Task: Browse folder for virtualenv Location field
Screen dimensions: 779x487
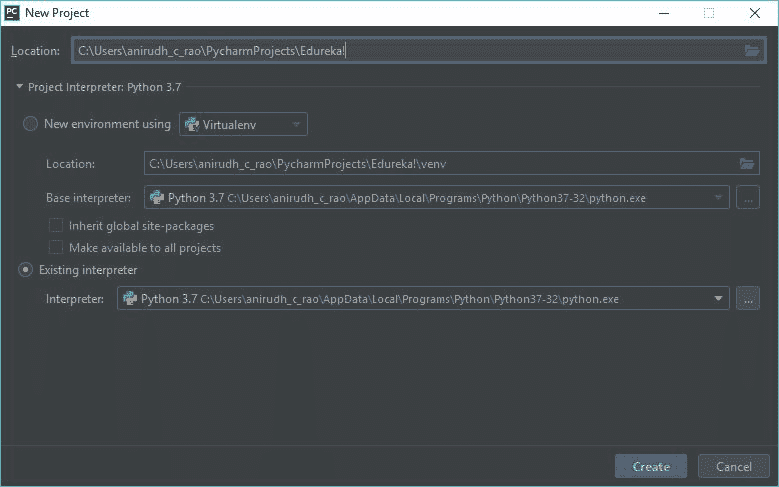Action: [x=747, y=163]
